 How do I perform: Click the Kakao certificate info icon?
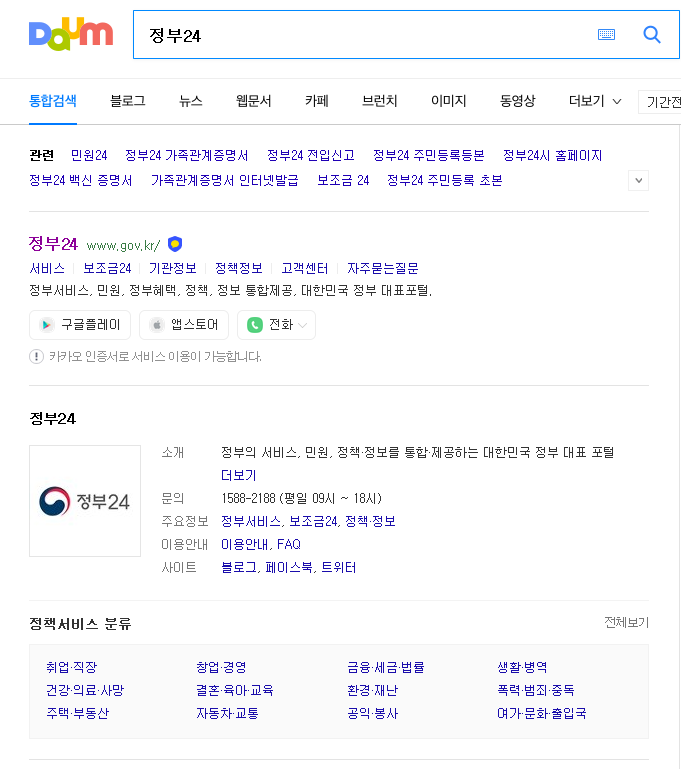click(36, 357)
